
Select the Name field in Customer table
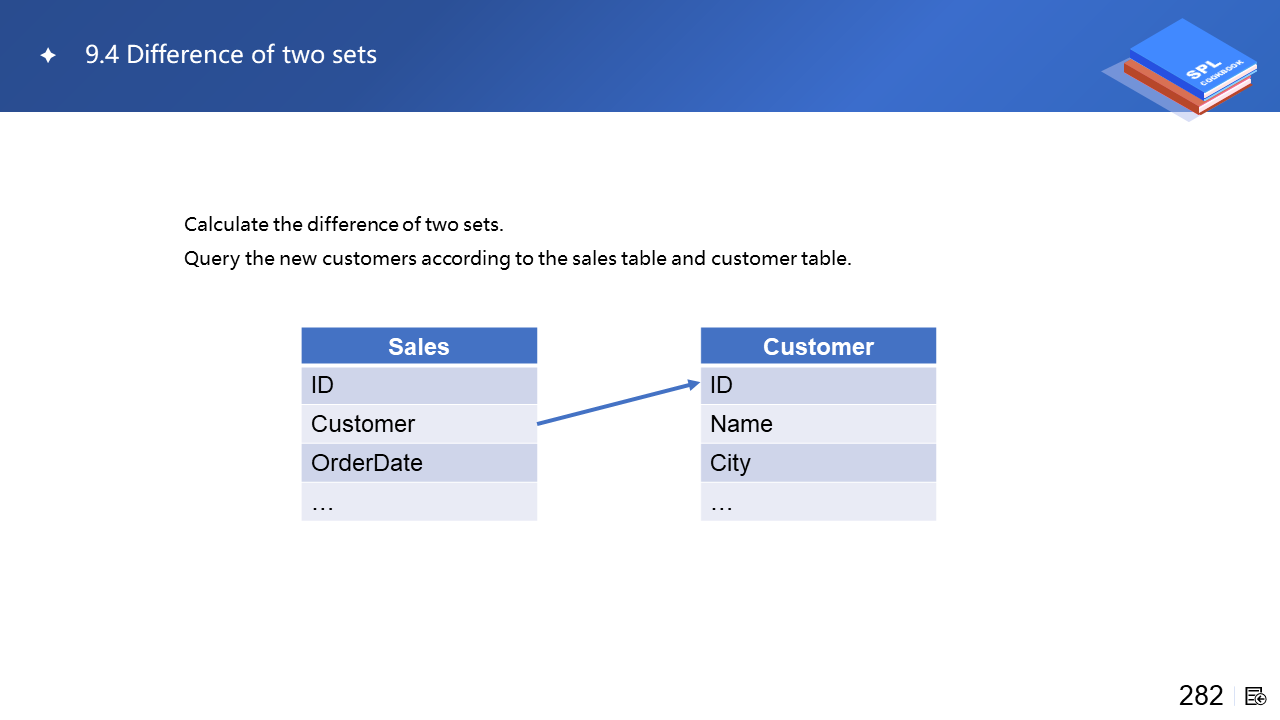pyautogui.click(x=818, y=424)
